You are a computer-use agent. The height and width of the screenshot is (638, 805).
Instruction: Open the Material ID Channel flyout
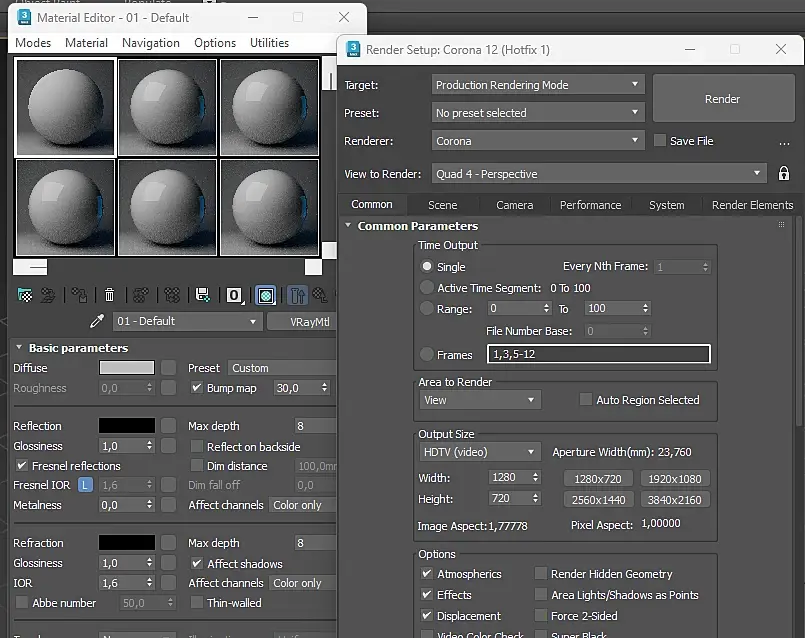click(x=235, y=295)
